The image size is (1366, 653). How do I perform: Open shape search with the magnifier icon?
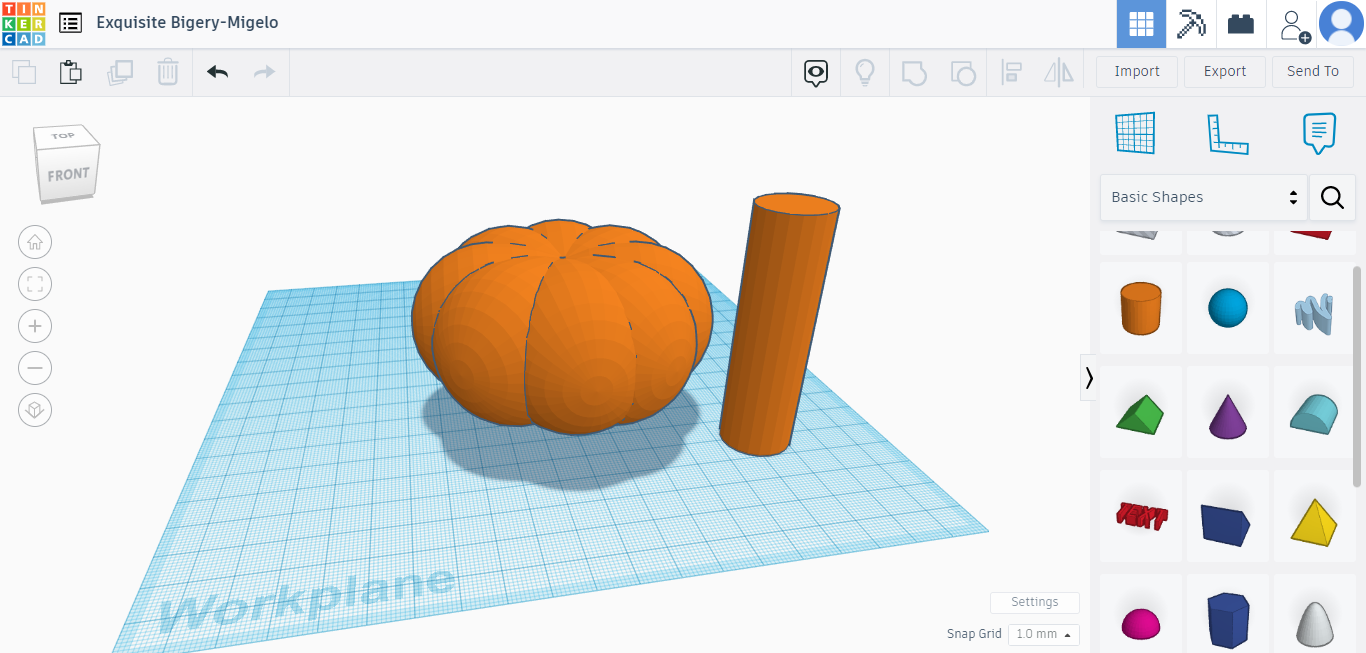pos(1332,197)
